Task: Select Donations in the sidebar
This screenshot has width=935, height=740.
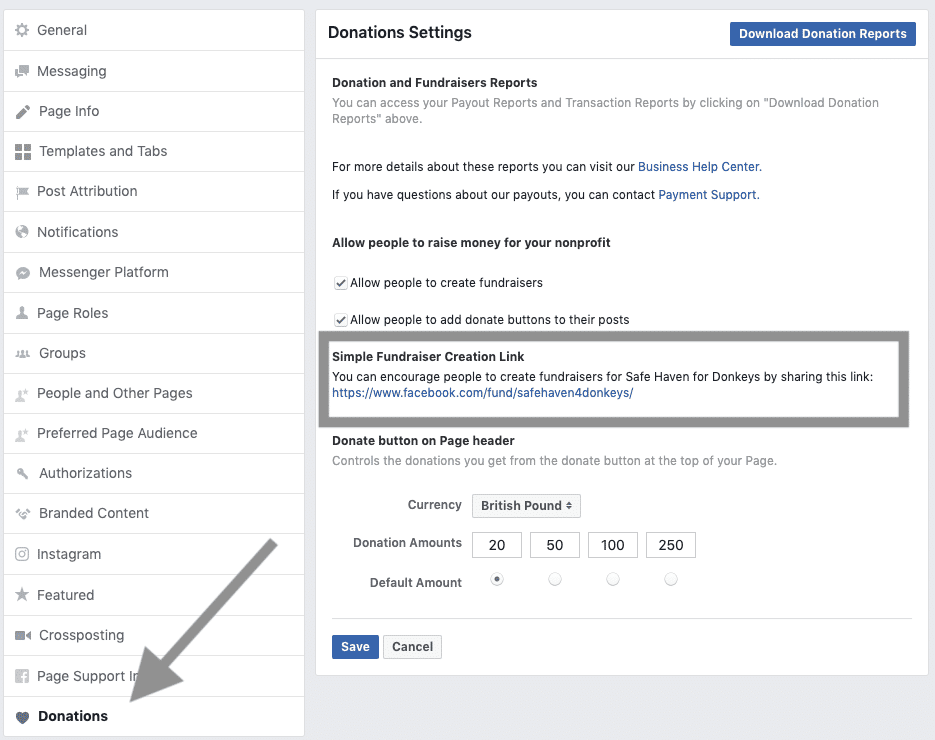Action: pos(154,716)
